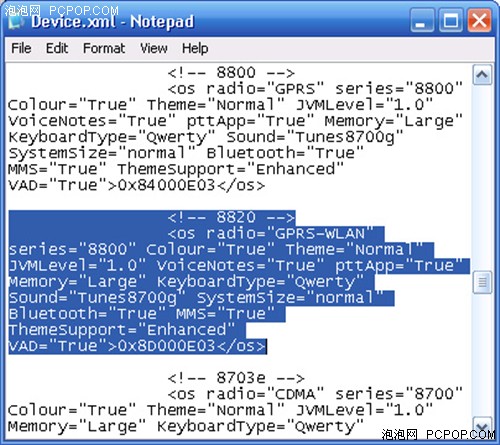Click the 8703e comment line
The height and width of the screenshot is (445, 500).
(236, 378)
